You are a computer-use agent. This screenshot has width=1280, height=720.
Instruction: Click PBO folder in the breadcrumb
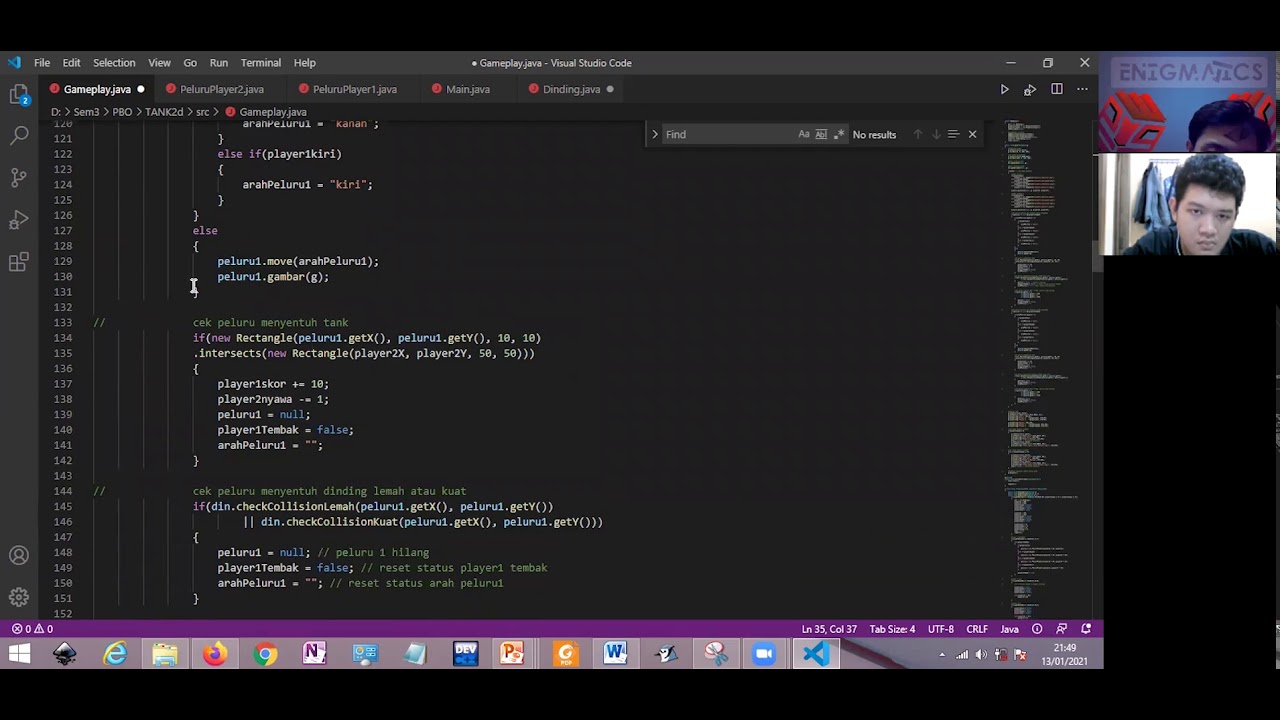click(122, 112)
